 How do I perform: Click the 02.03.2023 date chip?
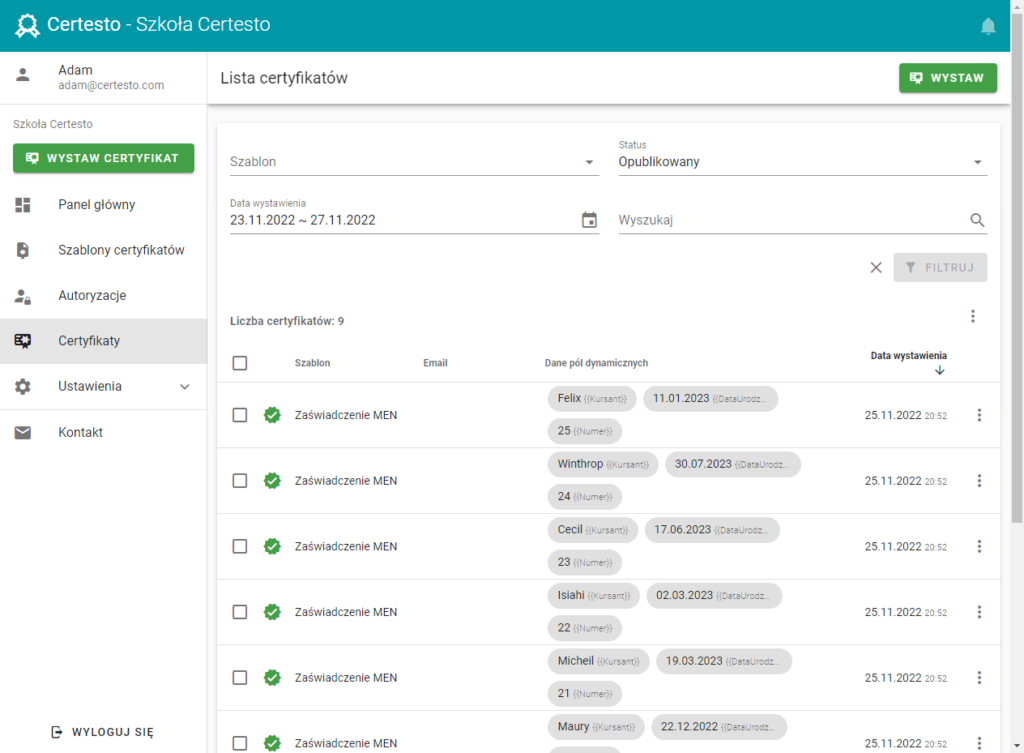point(714,596)
